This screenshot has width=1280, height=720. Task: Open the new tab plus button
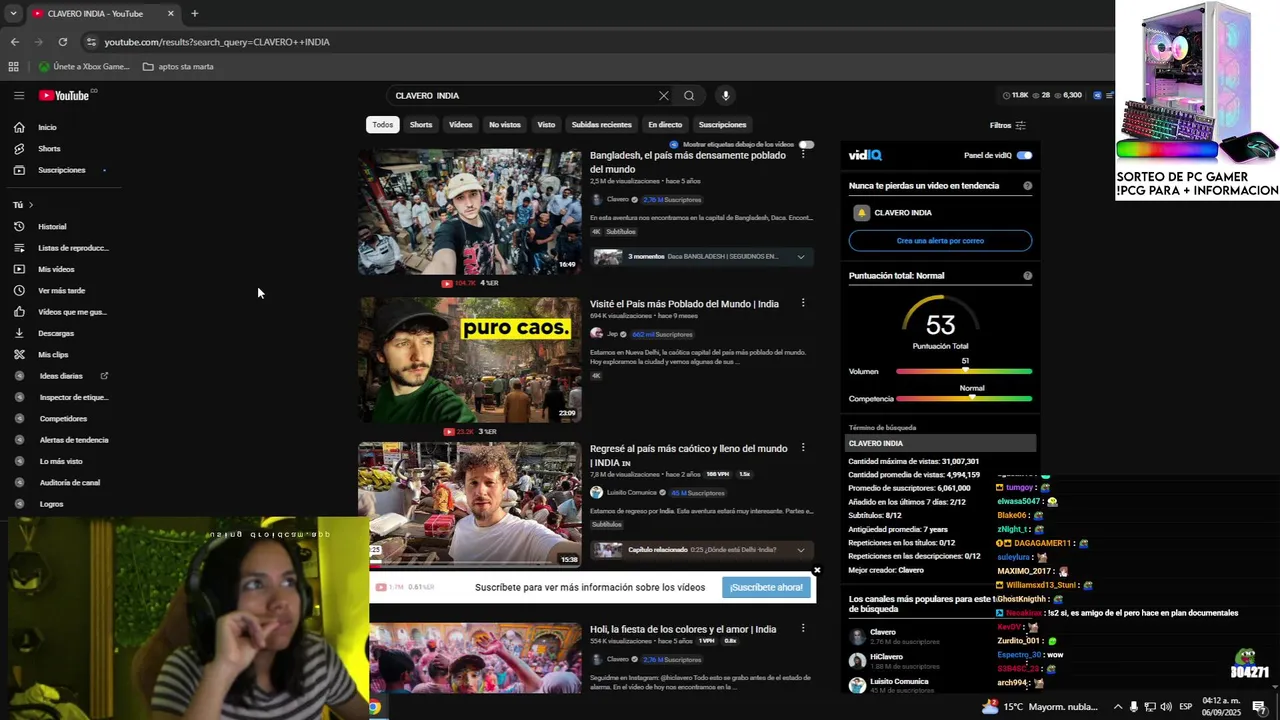[195, 13]
